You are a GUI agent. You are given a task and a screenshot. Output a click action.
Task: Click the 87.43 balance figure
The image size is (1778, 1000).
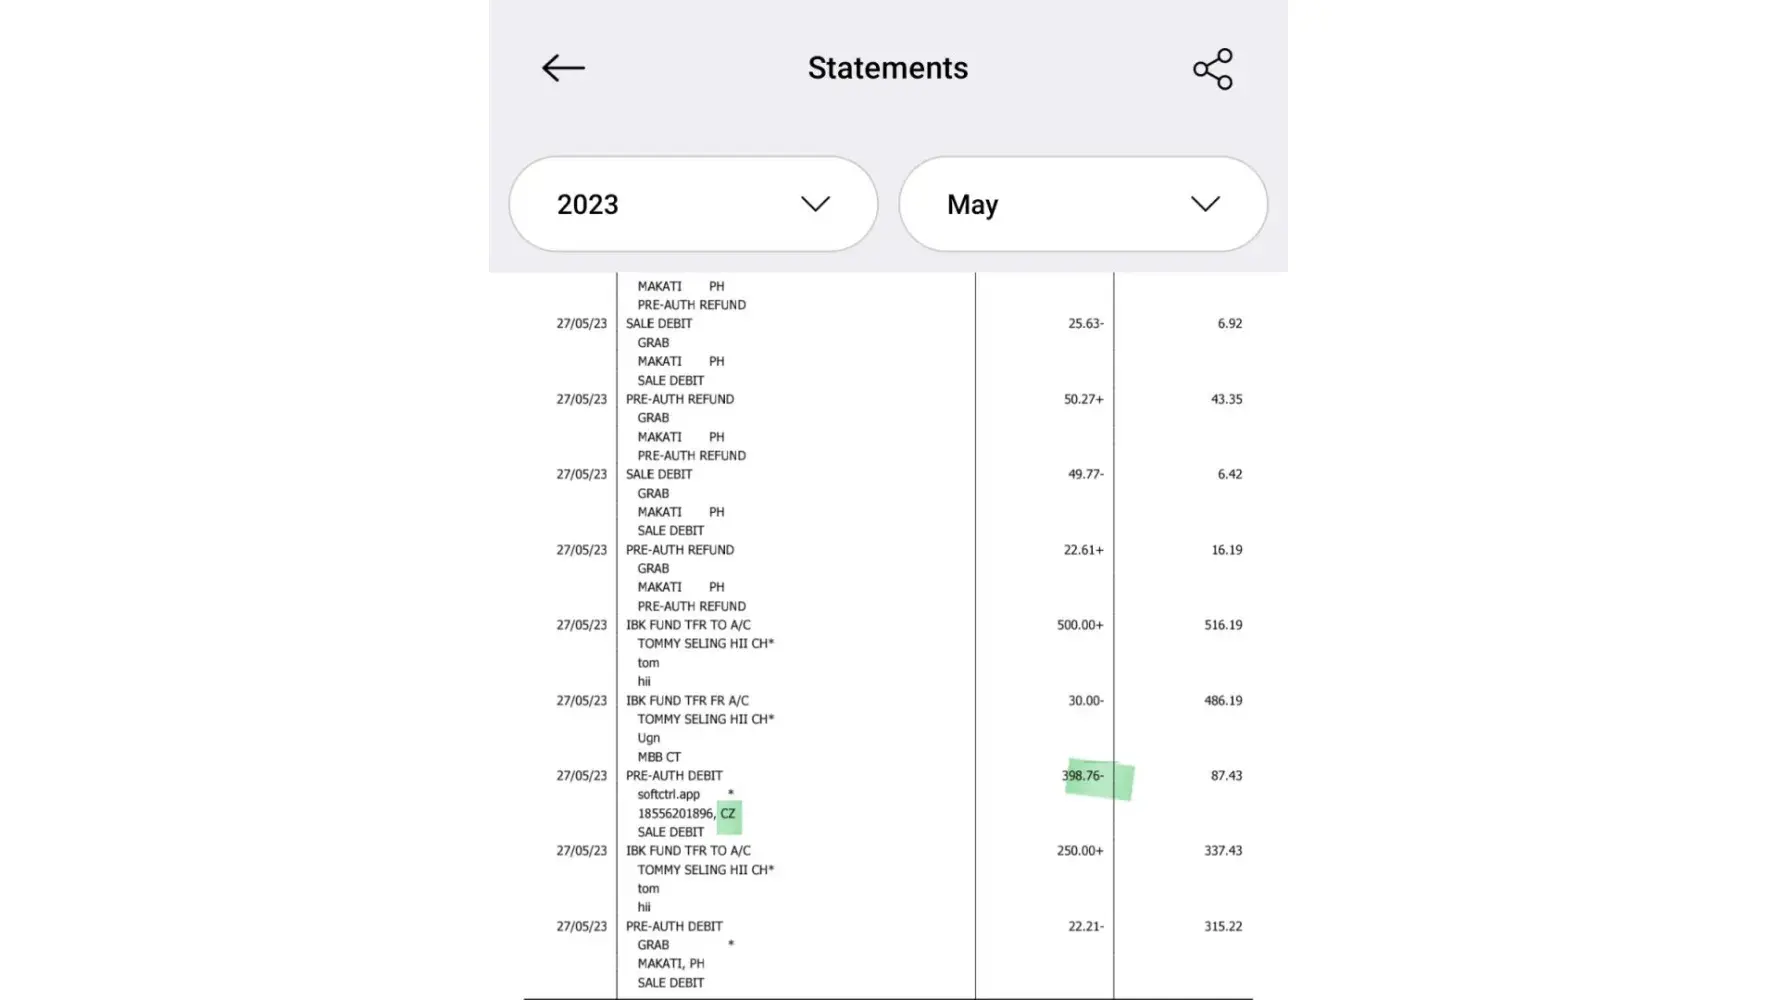1226,776
